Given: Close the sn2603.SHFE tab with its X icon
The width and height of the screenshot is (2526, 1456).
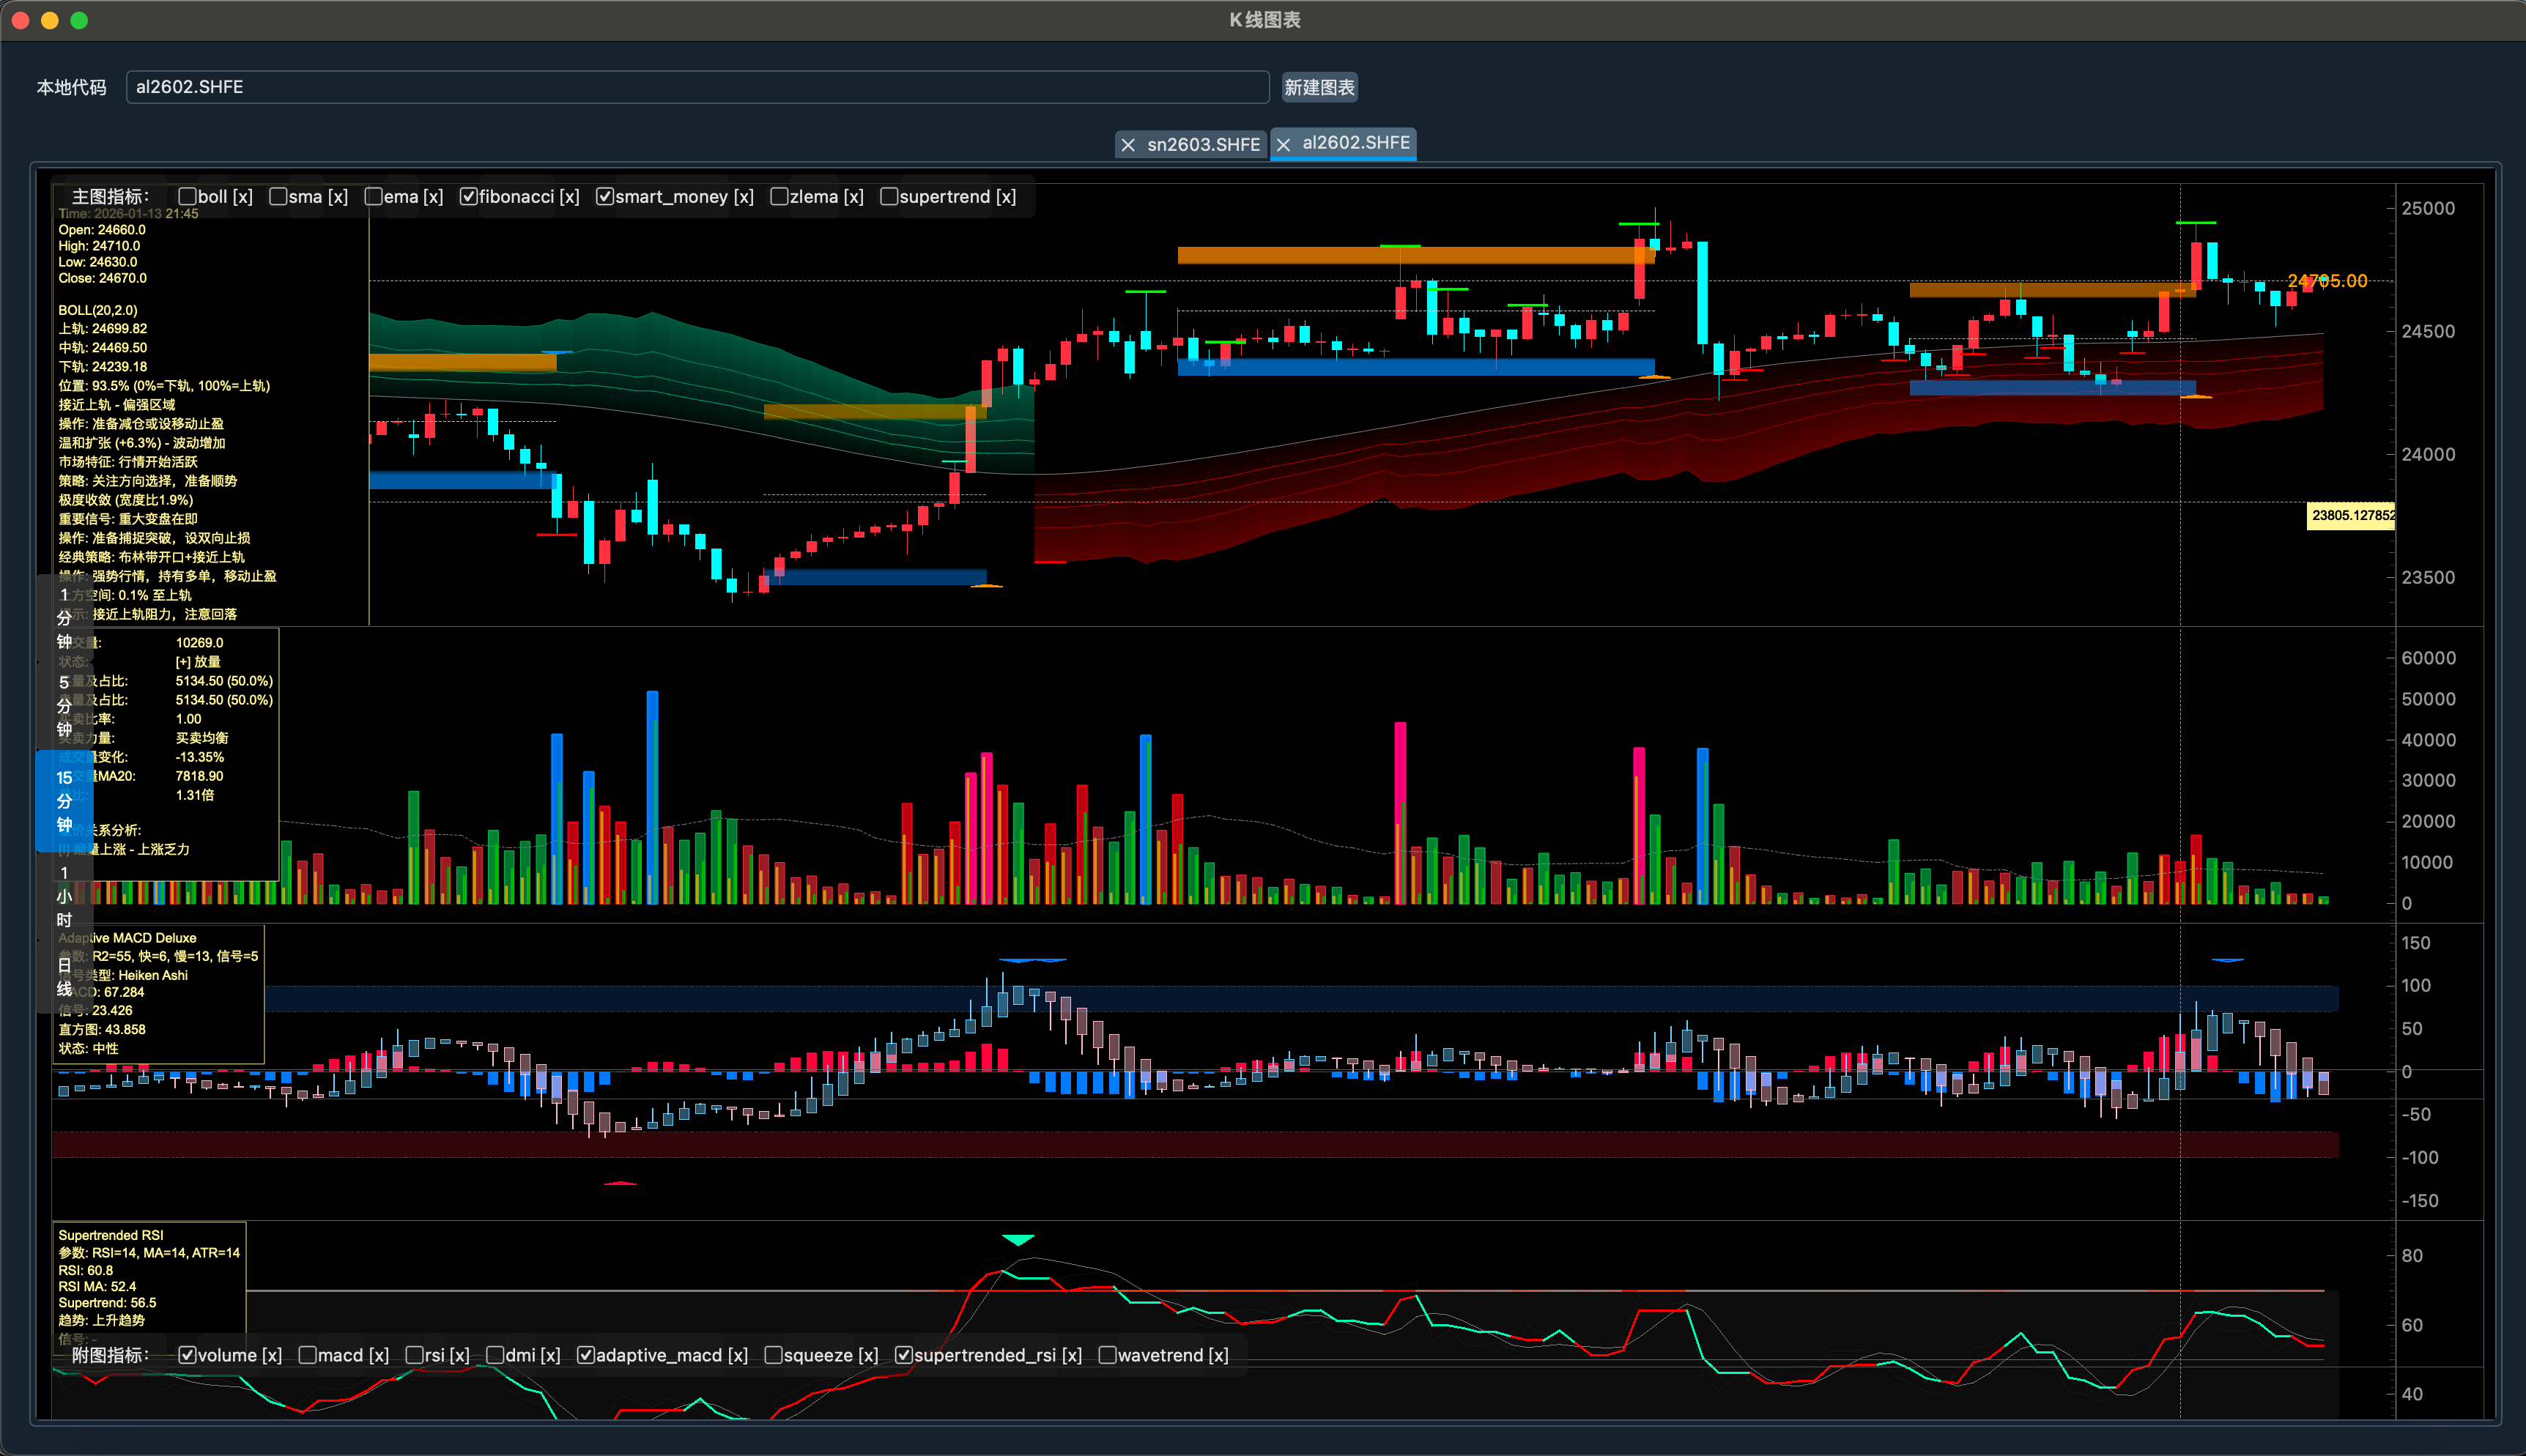Looking at the screenshot, I should pos(1128,145).
